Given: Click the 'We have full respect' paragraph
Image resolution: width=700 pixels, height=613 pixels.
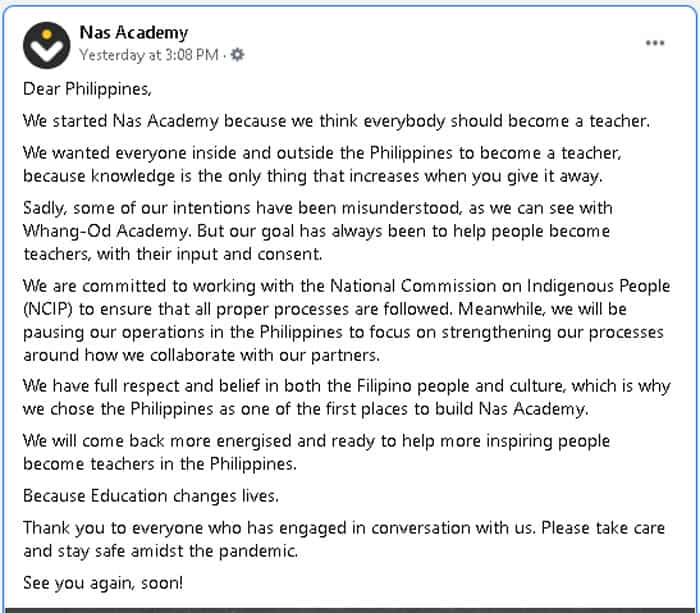Looking at the screenshot, I should point(346,397).
